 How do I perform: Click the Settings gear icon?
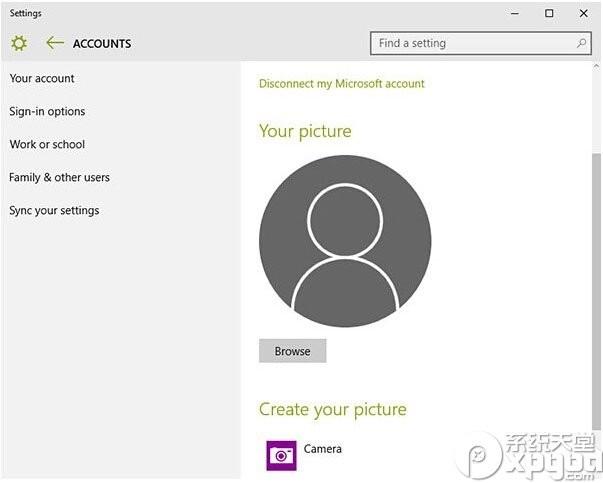[x=19, y=43]
